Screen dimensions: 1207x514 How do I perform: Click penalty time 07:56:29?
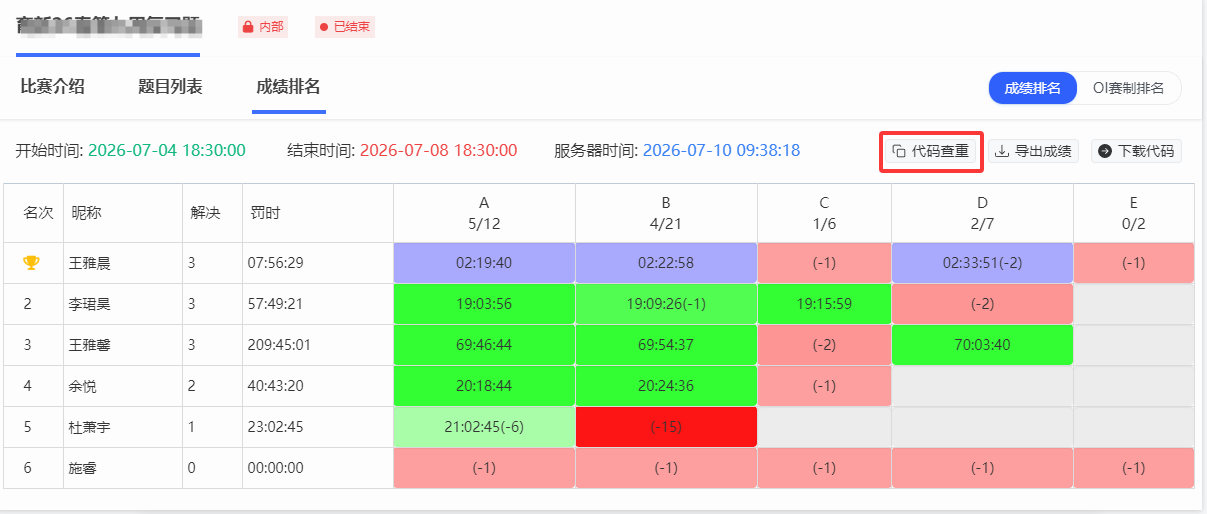(276, 263)
